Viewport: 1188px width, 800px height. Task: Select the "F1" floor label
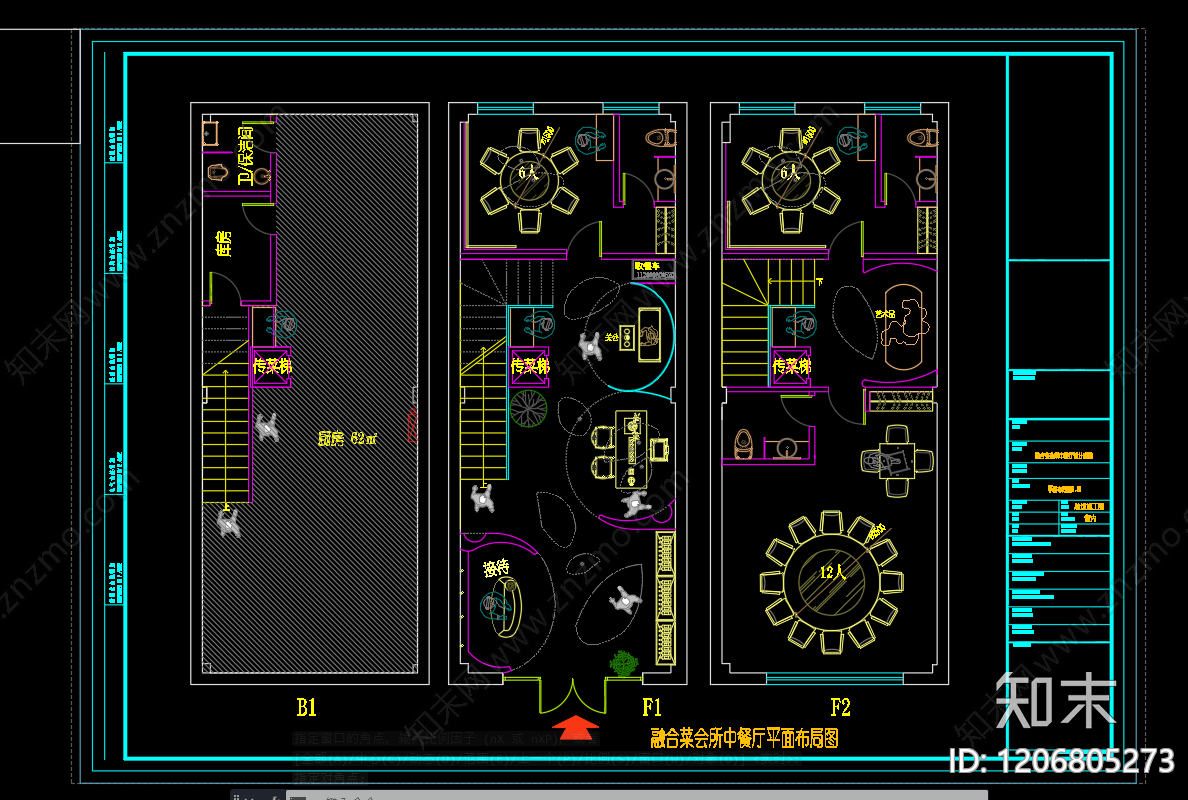tap(652, 708)
